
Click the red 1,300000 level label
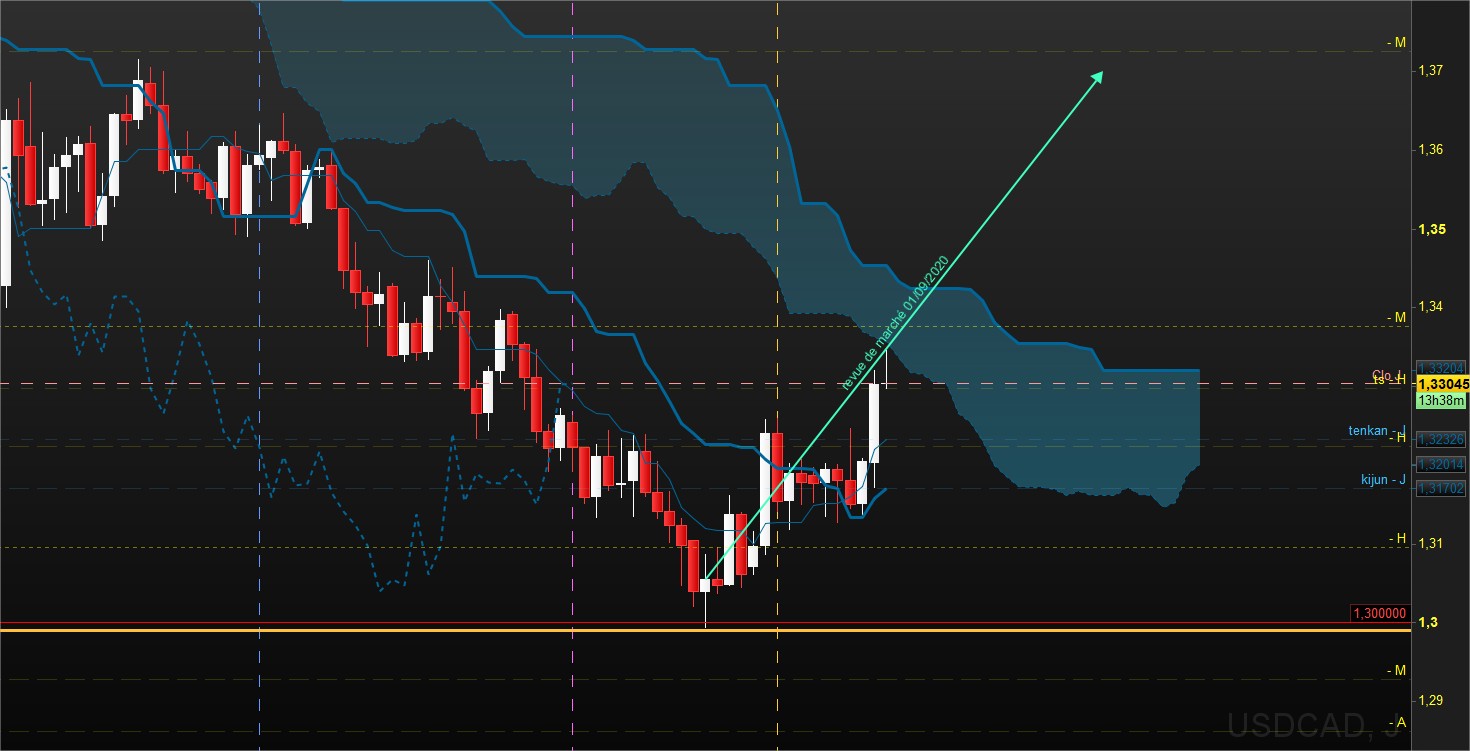[x=1379, y=613]
